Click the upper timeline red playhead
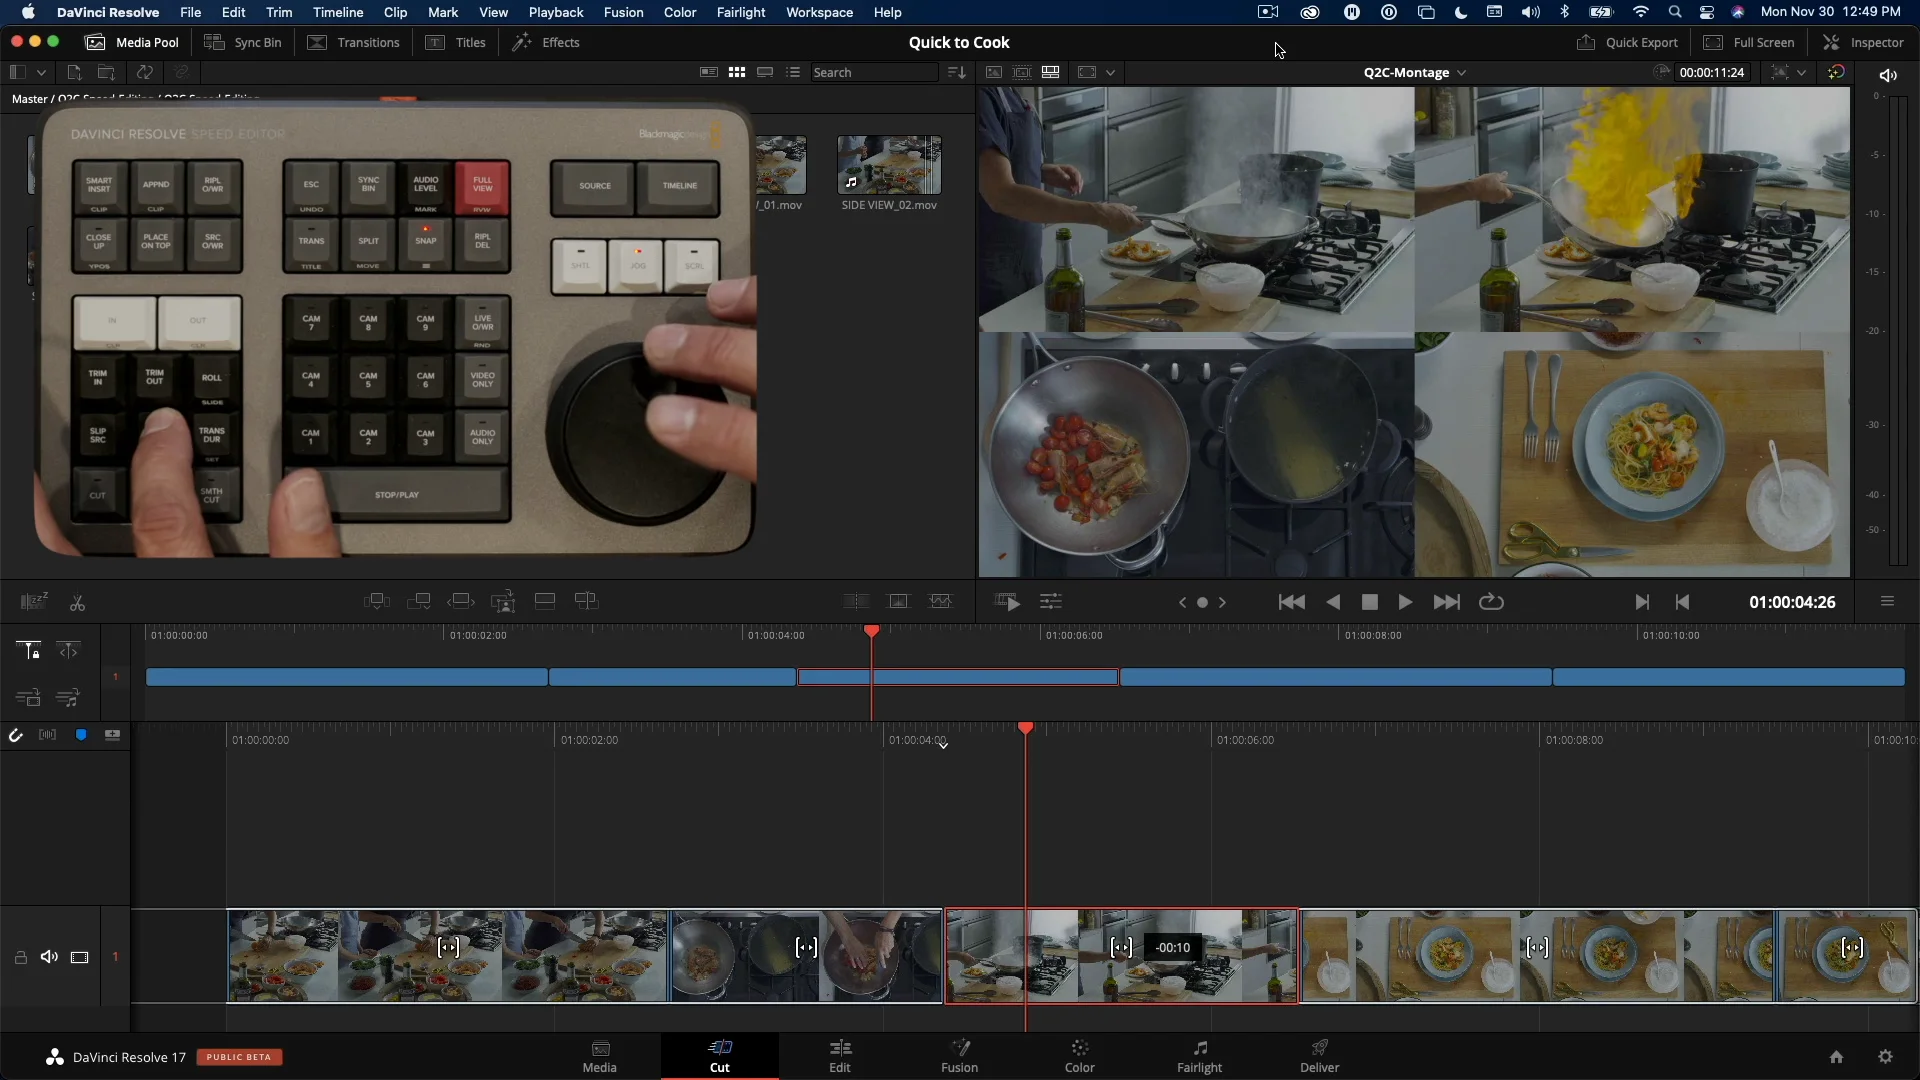The image size is (1920, 1080). (872, 631)
